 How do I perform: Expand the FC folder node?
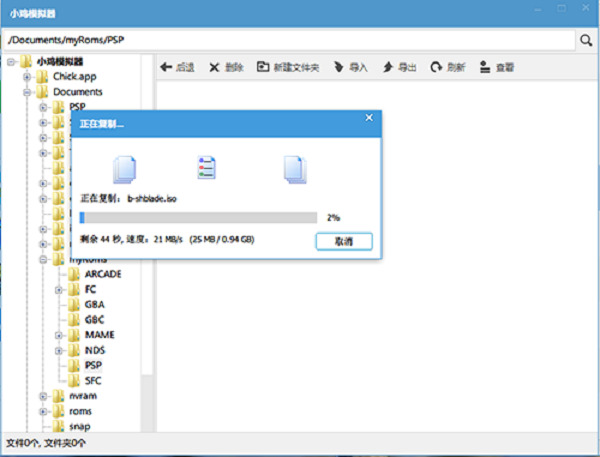tap(59, 290)
